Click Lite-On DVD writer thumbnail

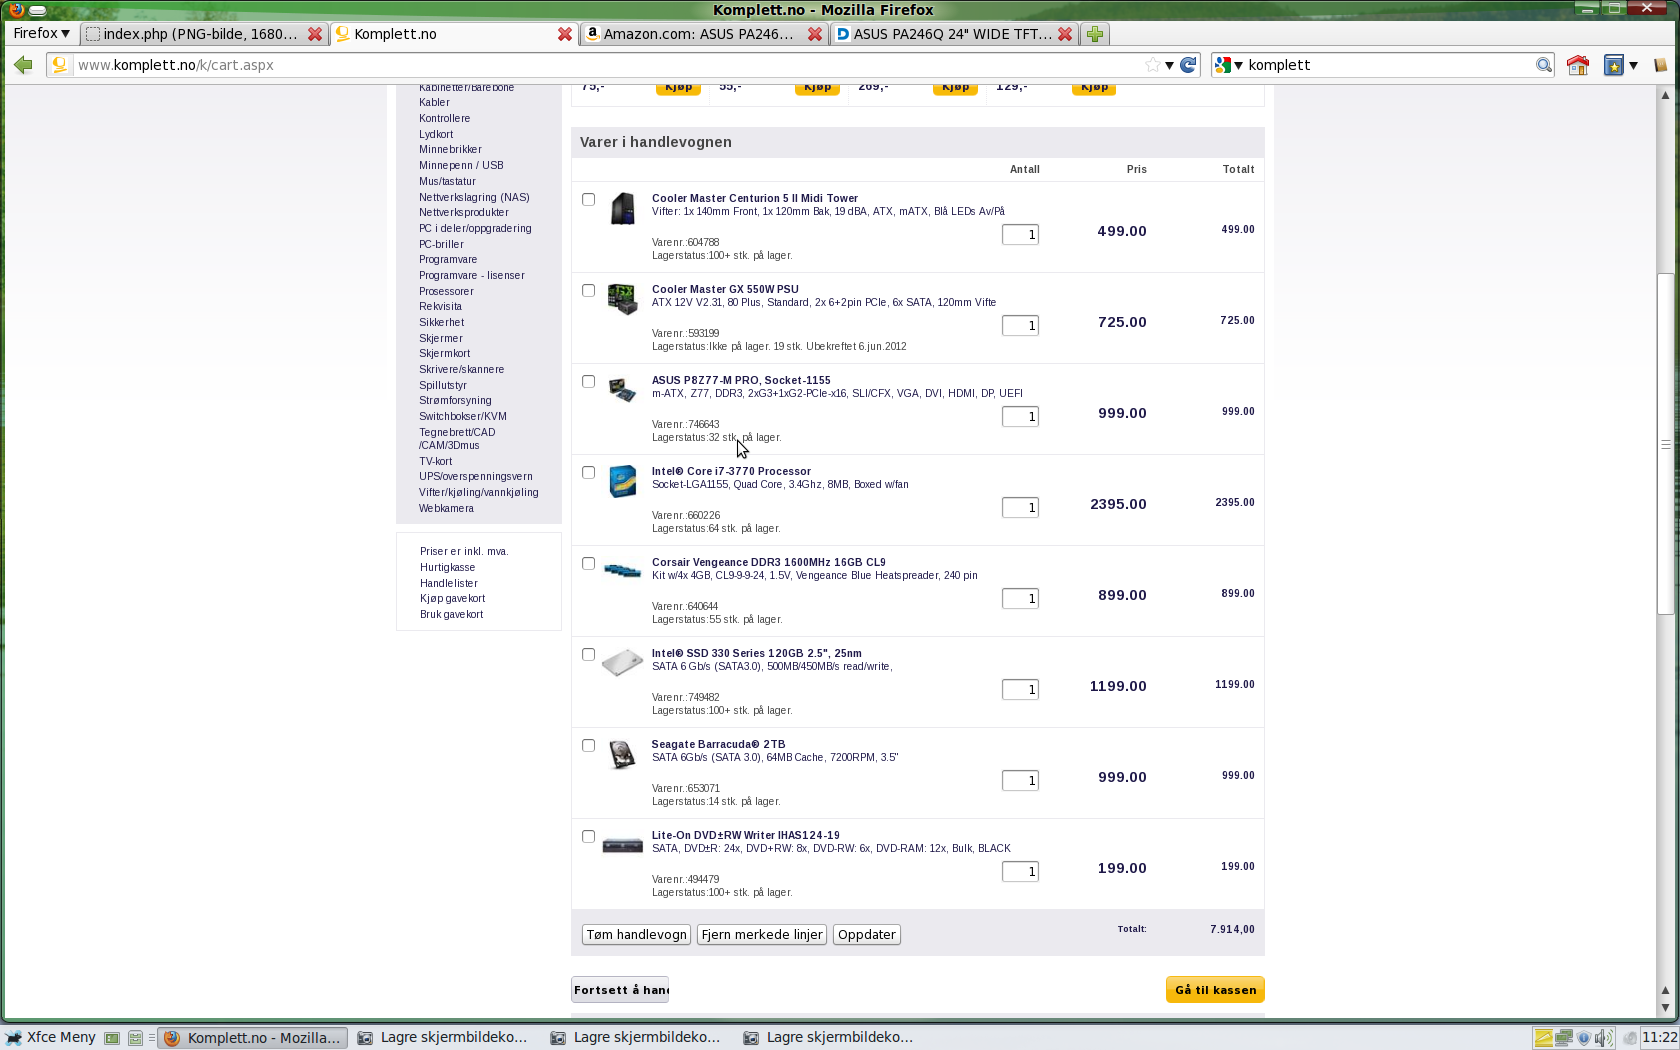click(x=622, y=846)
